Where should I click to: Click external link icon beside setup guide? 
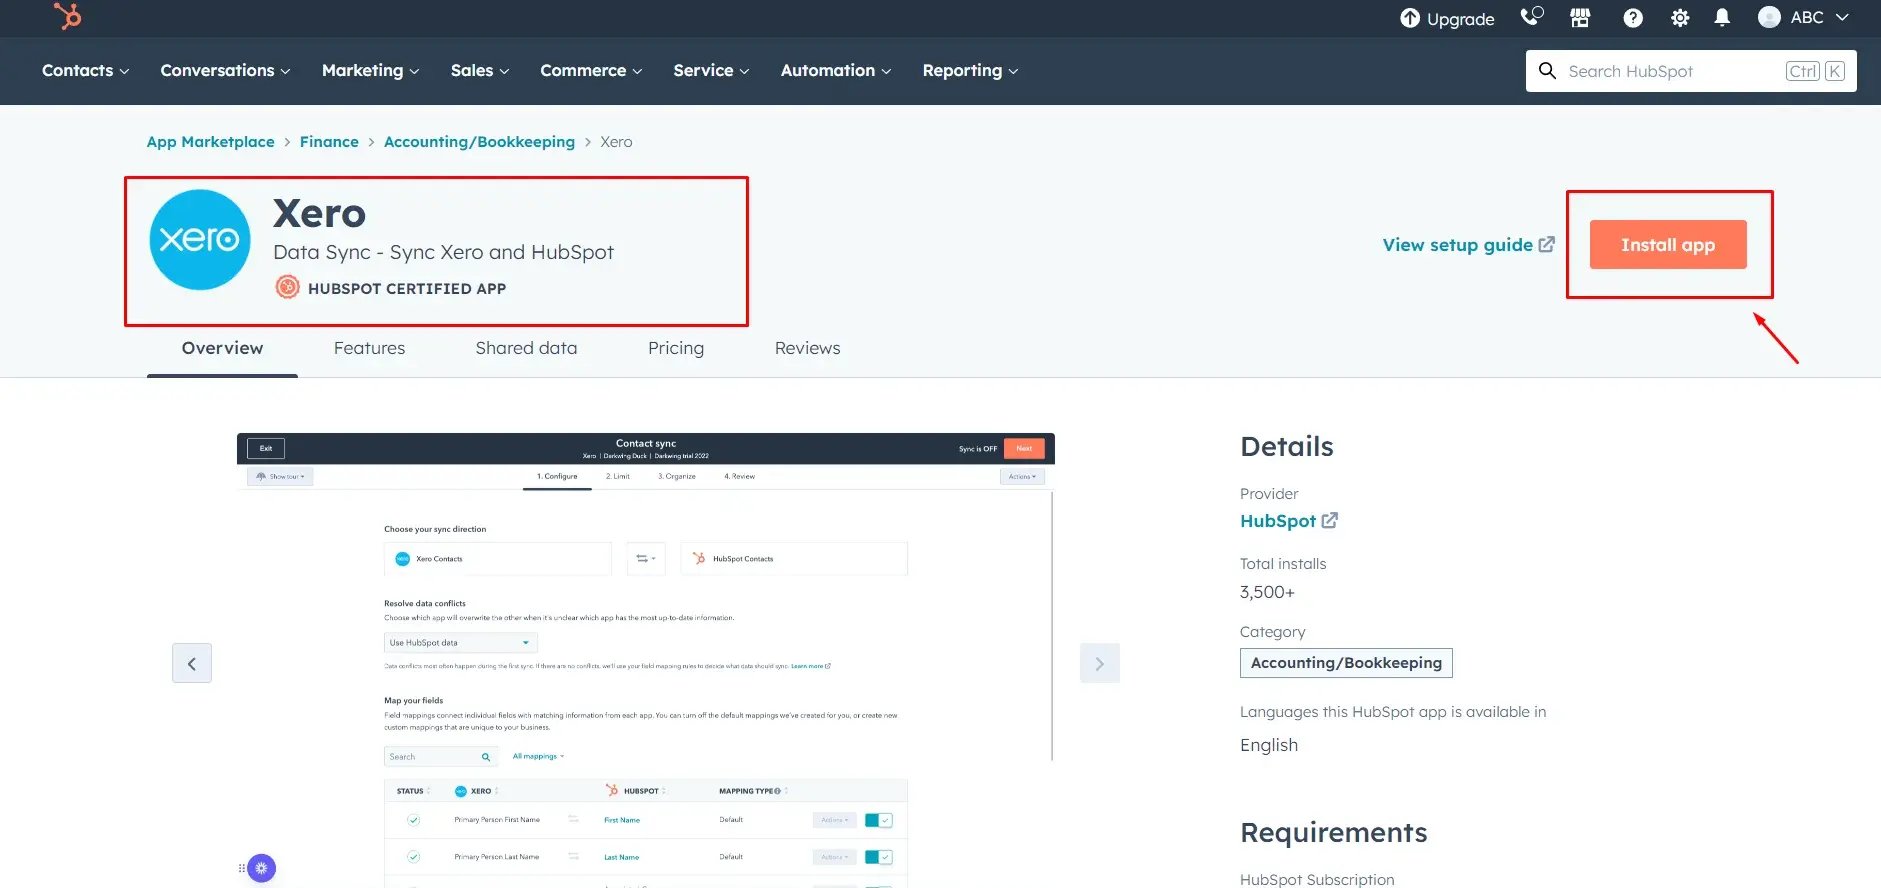[1547, 244]
